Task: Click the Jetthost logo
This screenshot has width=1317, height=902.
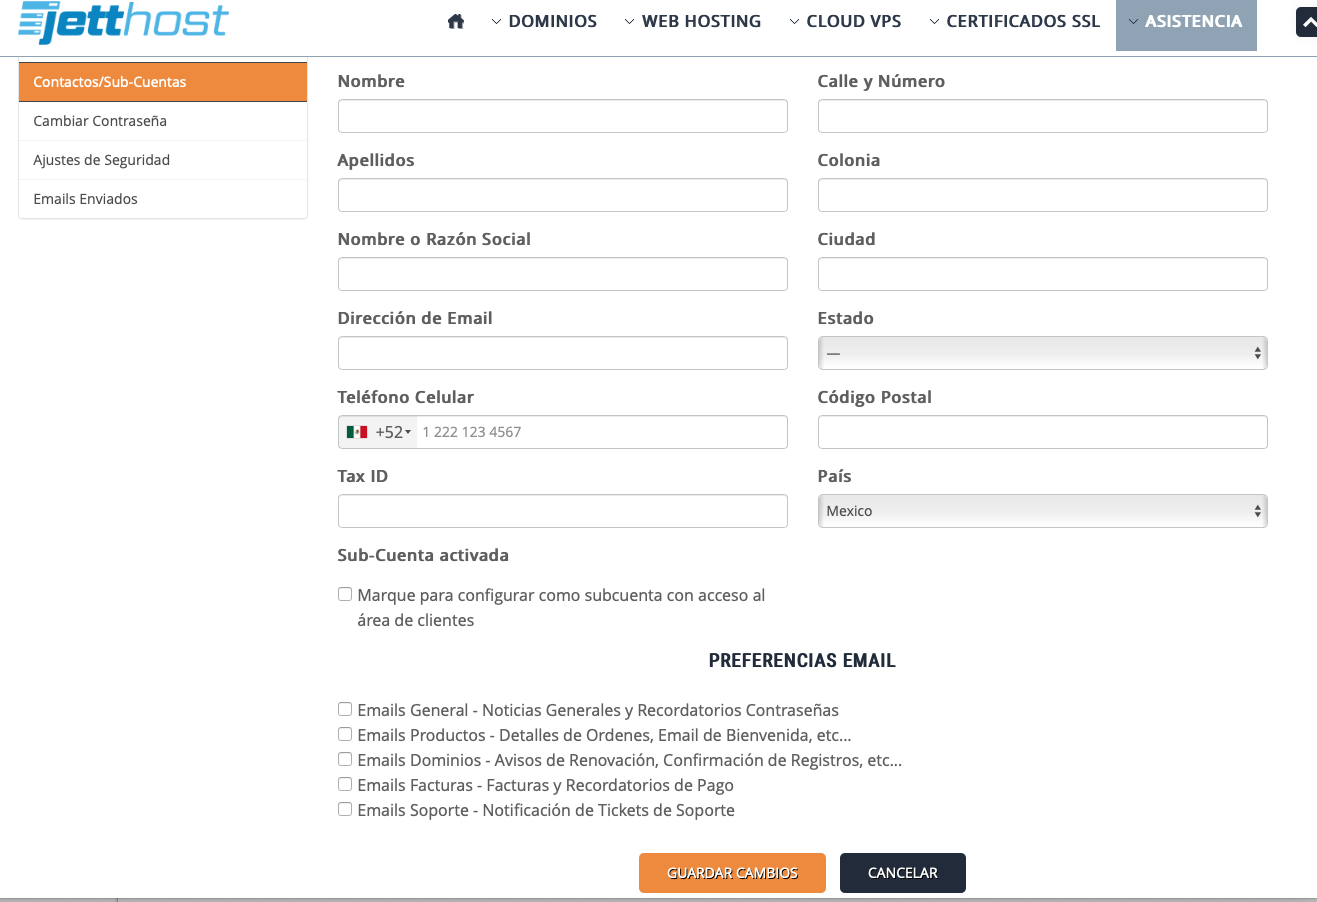Action: pos(124,22)
